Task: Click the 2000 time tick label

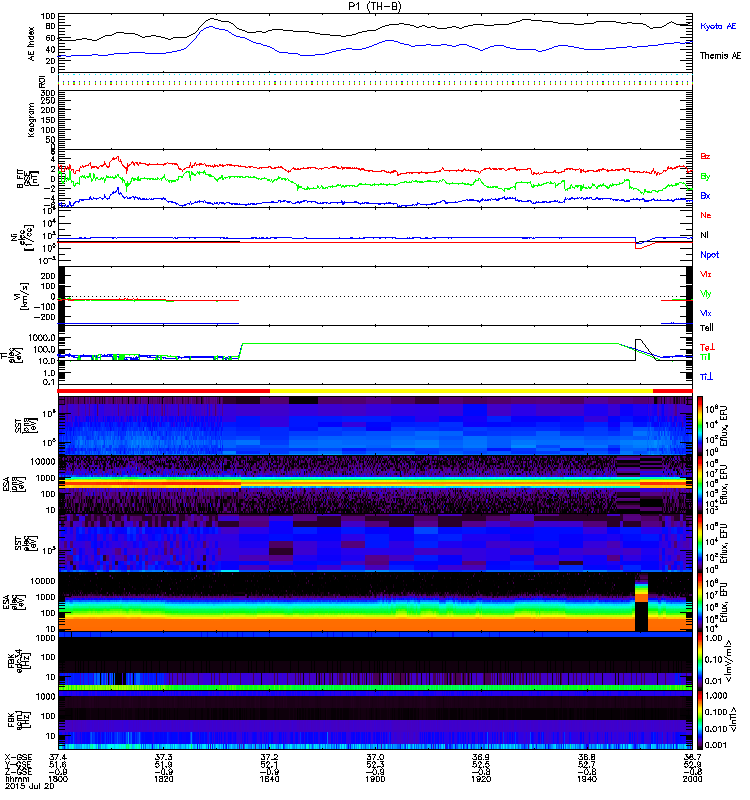Action: click(x=692, y=779)
